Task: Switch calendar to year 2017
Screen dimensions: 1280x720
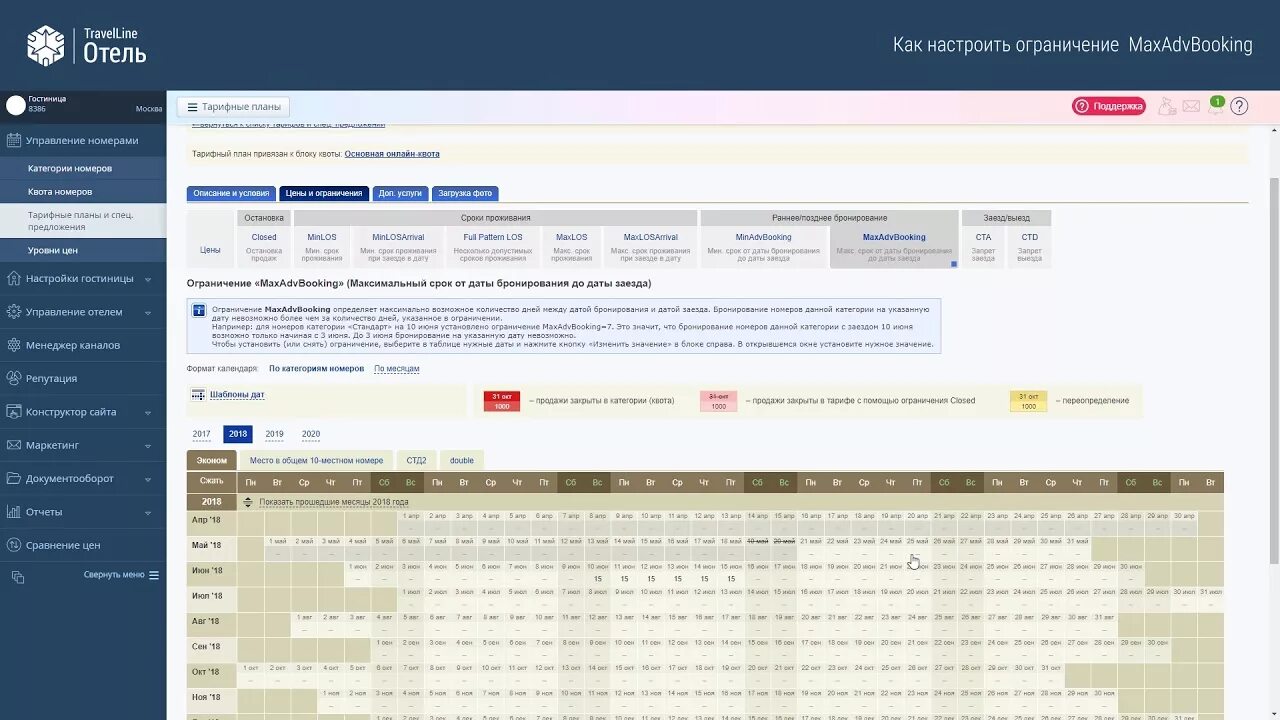Action: pyautogui.click(x=202, y=434)
